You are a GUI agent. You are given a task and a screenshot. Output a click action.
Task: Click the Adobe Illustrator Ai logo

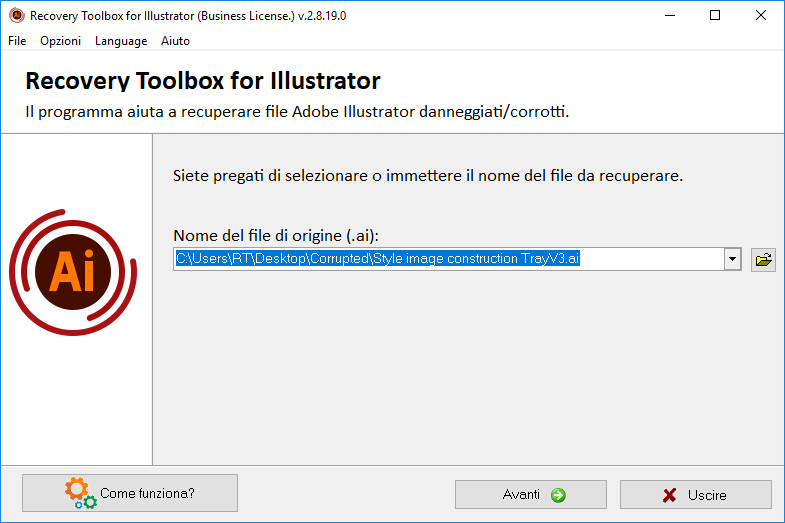(73, 272)
